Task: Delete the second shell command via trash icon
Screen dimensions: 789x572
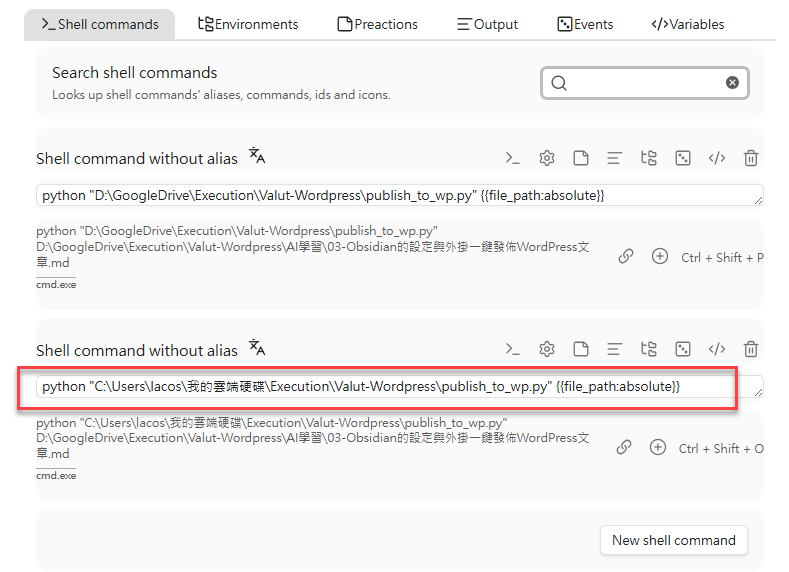Action: (751, 349)
